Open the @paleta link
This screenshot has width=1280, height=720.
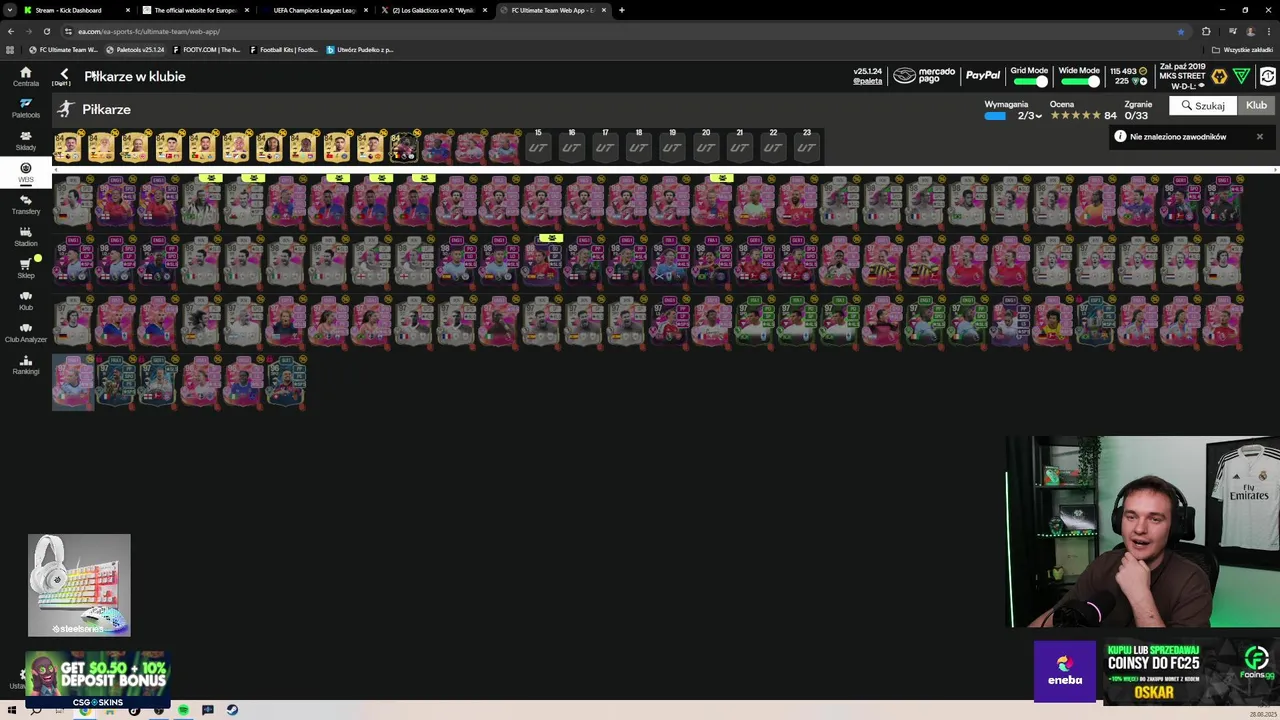867,81
